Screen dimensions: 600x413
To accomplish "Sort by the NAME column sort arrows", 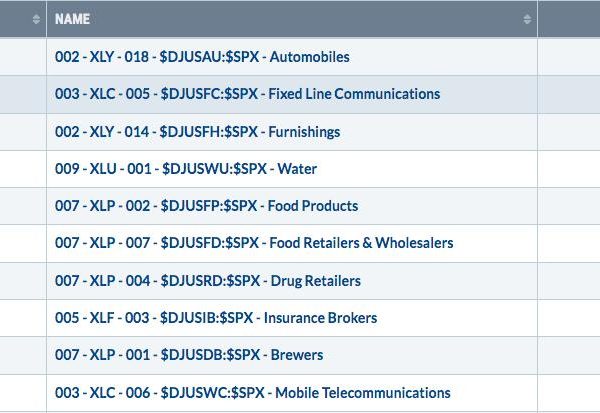I will (527, 19).
